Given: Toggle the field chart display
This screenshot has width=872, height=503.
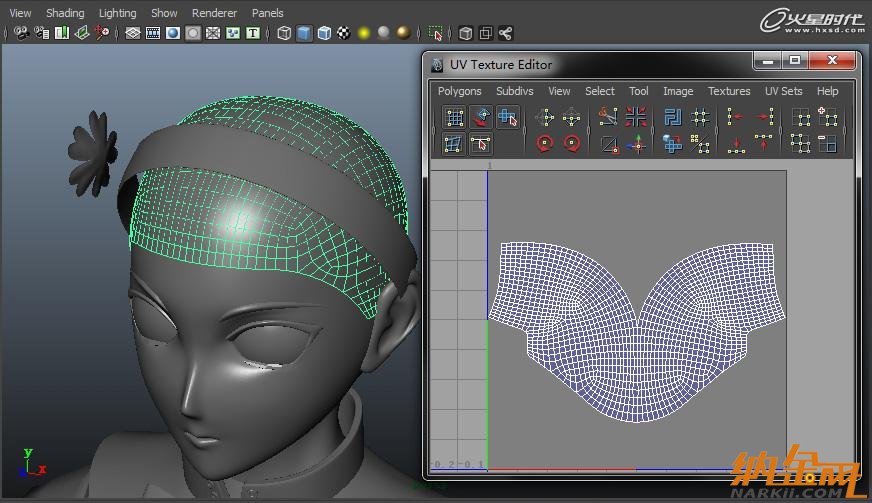Looking at the screenshot, I should [x=213, y=33].
